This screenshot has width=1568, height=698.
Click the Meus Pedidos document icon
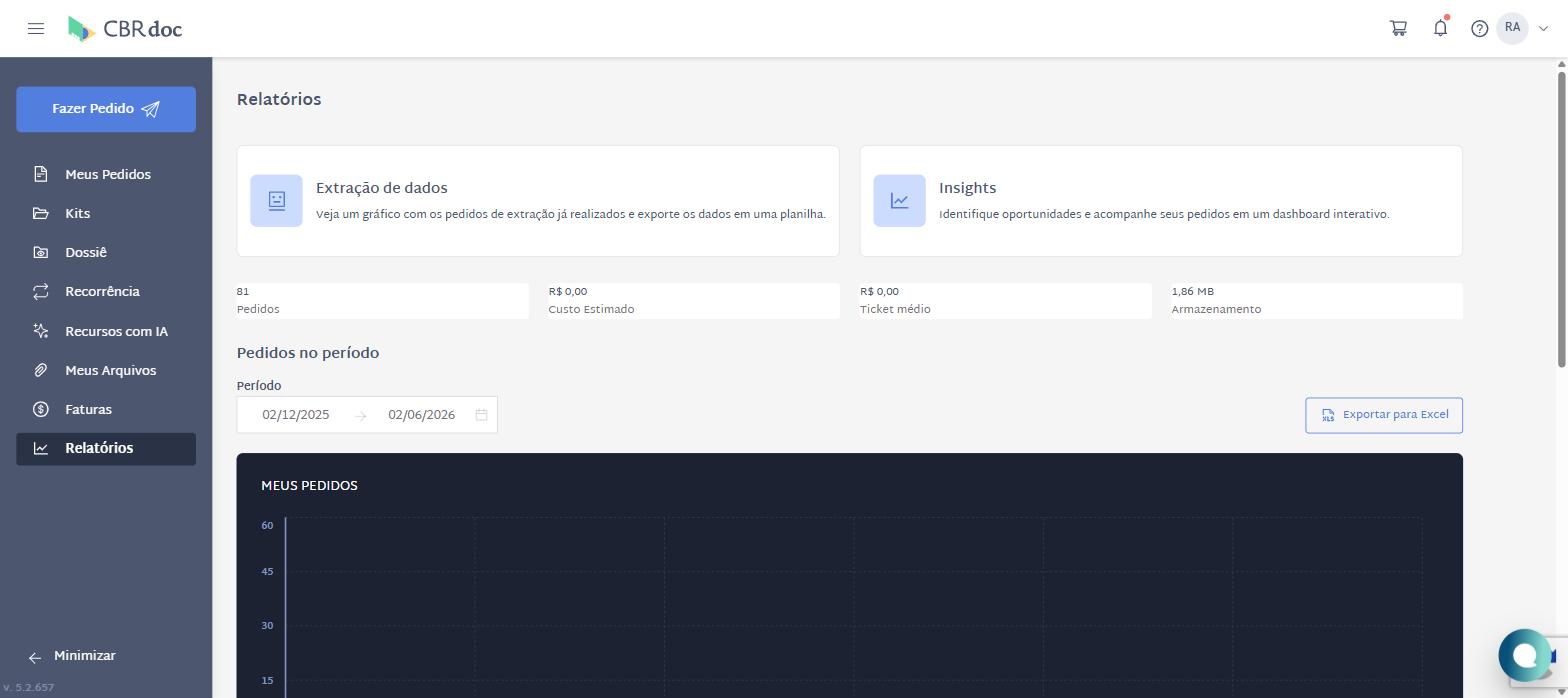tap(40, 174)
